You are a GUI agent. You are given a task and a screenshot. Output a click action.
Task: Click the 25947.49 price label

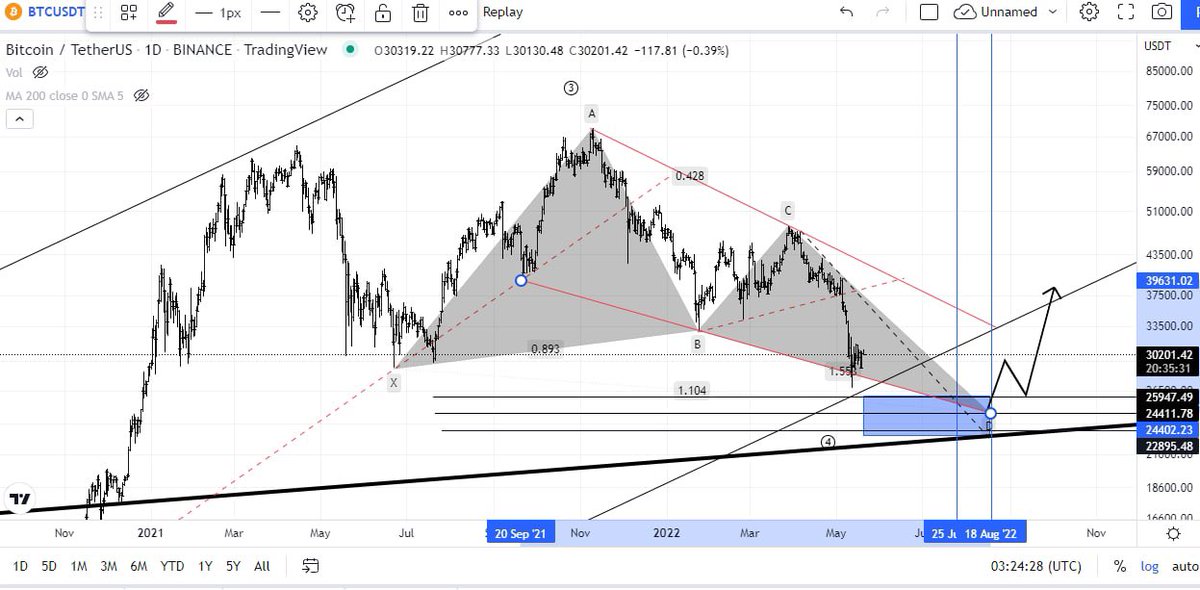point(1168,397)
